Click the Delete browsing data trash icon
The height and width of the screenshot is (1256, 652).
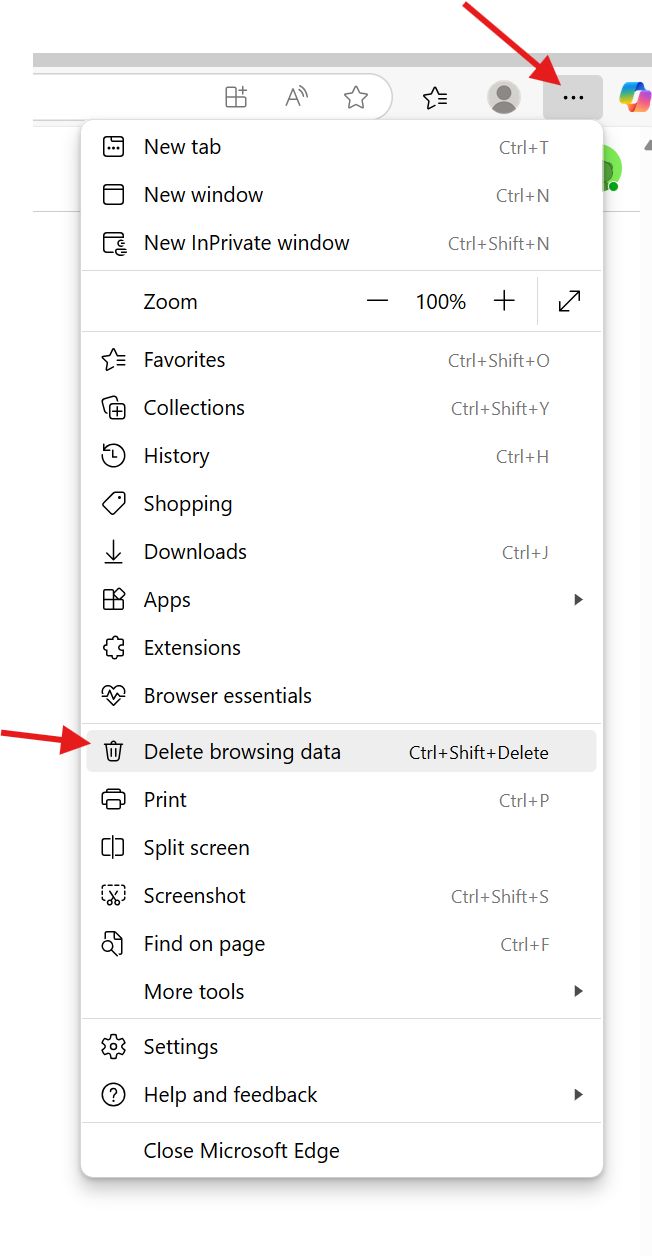[x=113, y=751]
